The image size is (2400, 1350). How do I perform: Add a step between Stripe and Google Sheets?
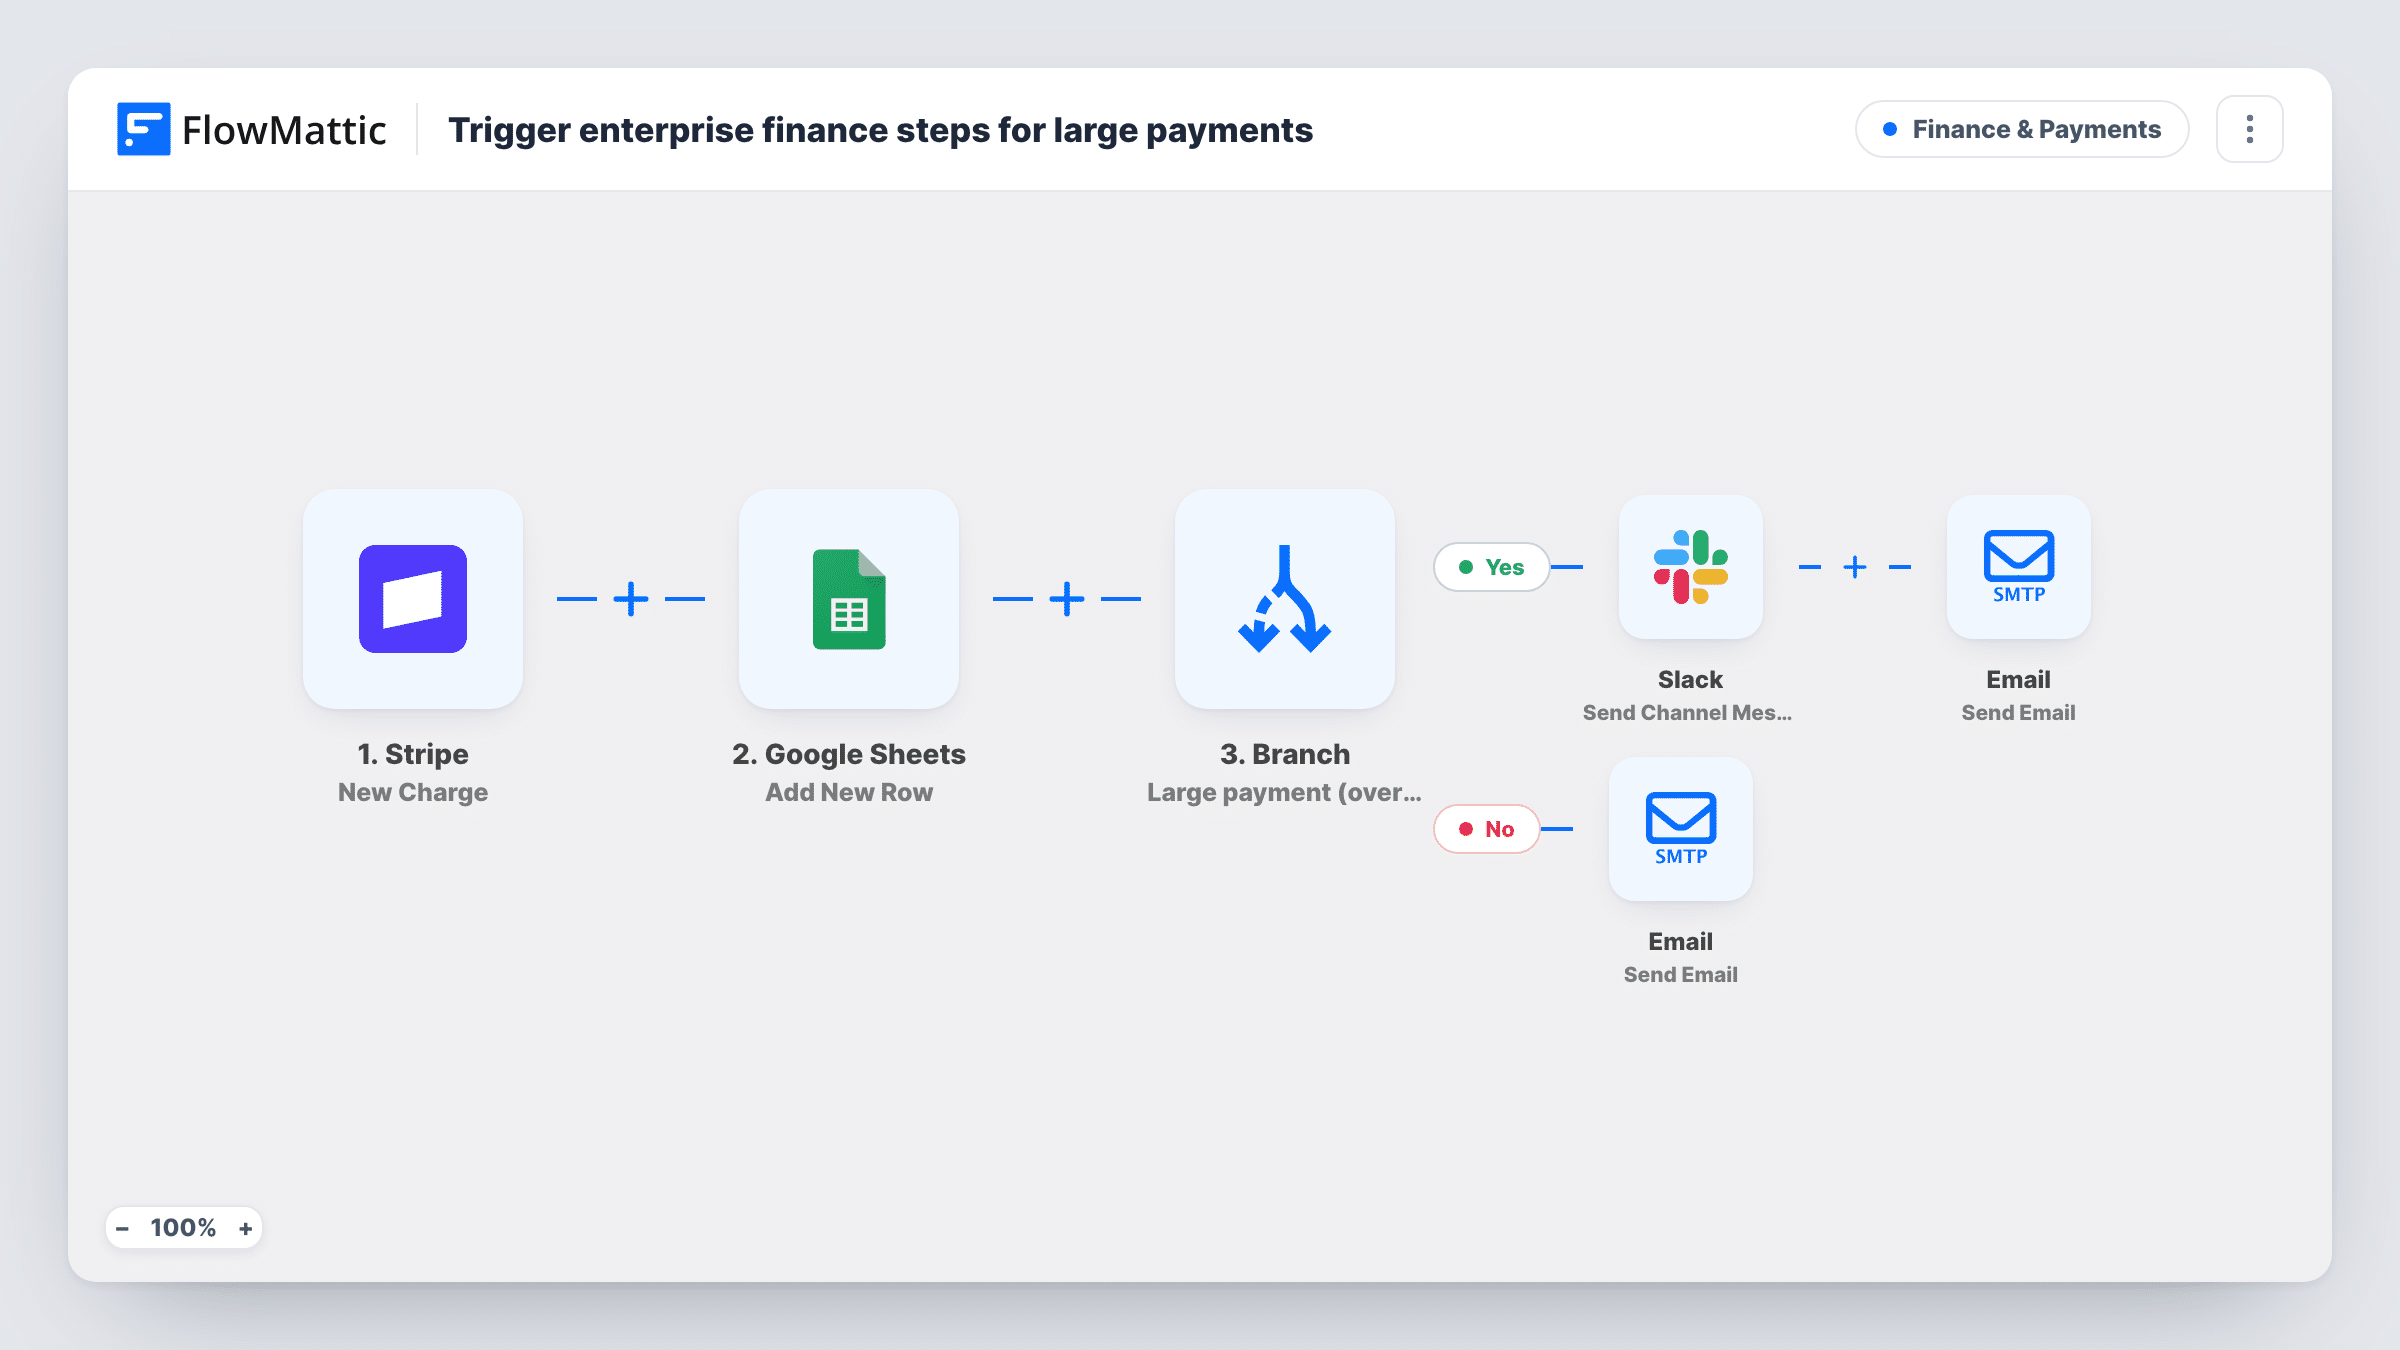631,599
